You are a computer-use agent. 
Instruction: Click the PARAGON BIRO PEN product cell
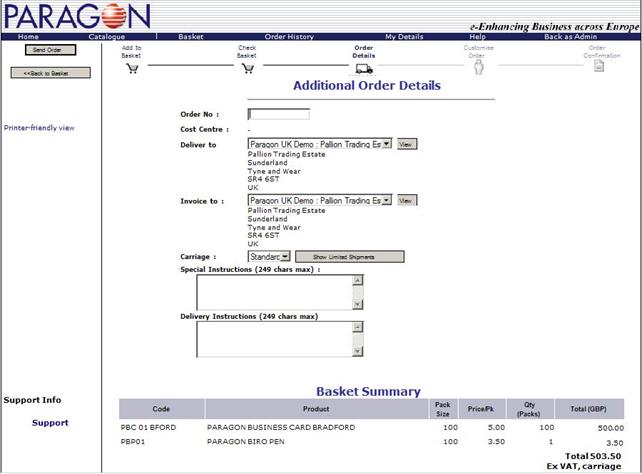[x=246, y=442]
